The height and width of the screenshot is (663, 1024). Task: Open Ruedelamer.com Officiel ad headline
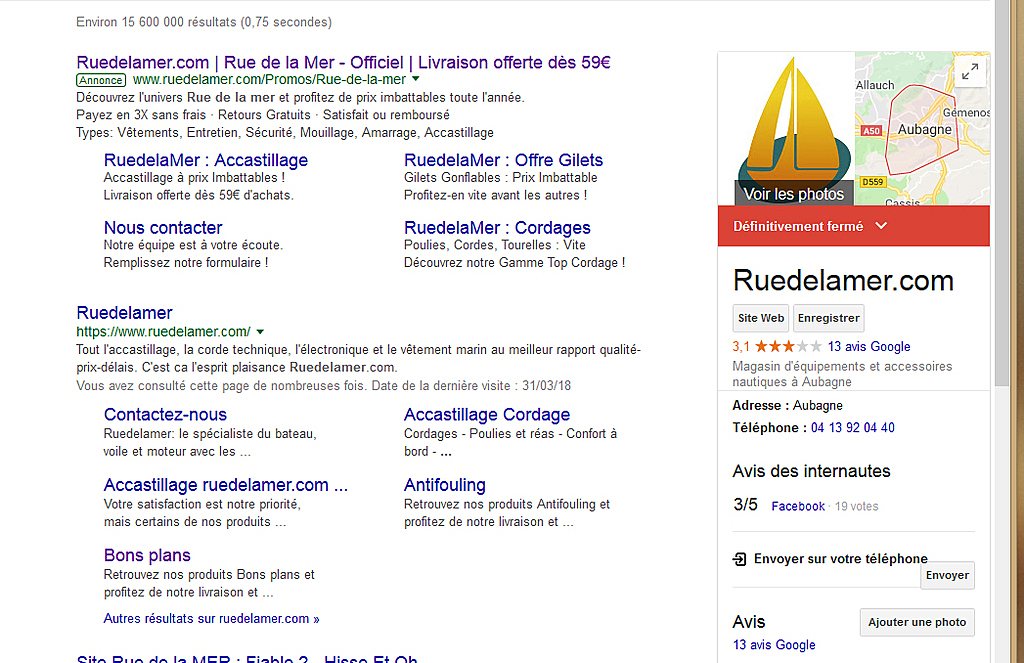point(344,63)
